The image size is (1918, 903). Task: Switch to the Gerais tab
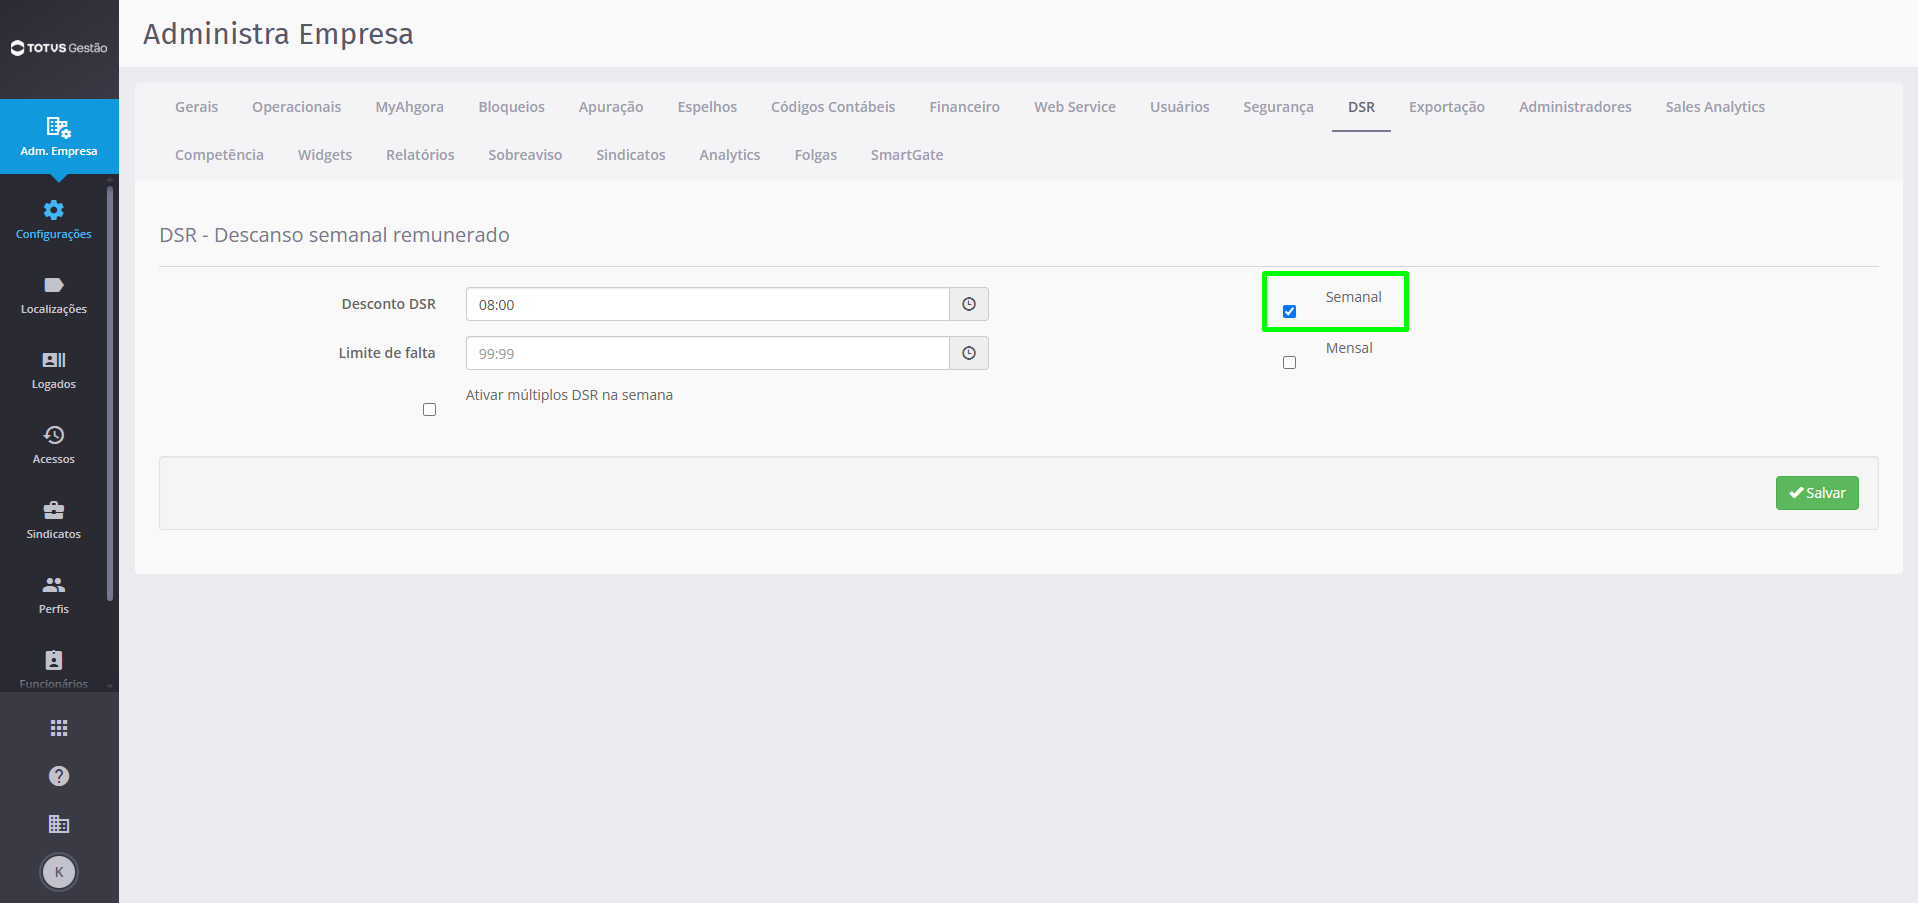[196, 107]
